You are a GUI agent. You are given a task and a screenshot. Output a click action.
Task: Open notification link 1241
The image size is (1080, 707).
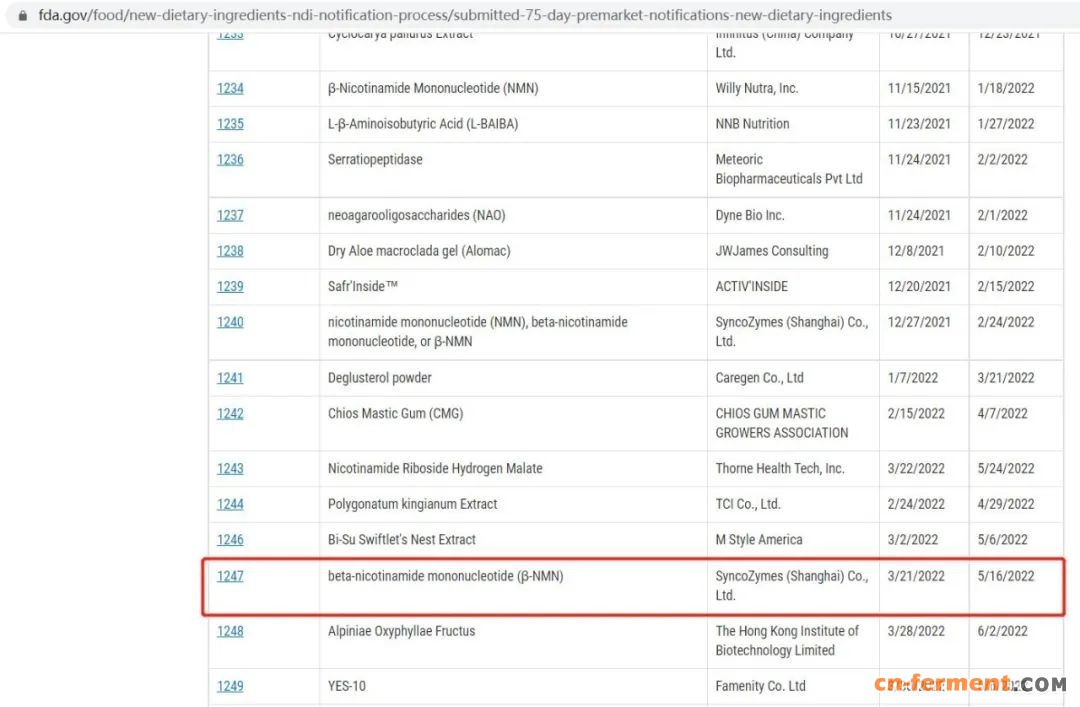click(230, 378)
